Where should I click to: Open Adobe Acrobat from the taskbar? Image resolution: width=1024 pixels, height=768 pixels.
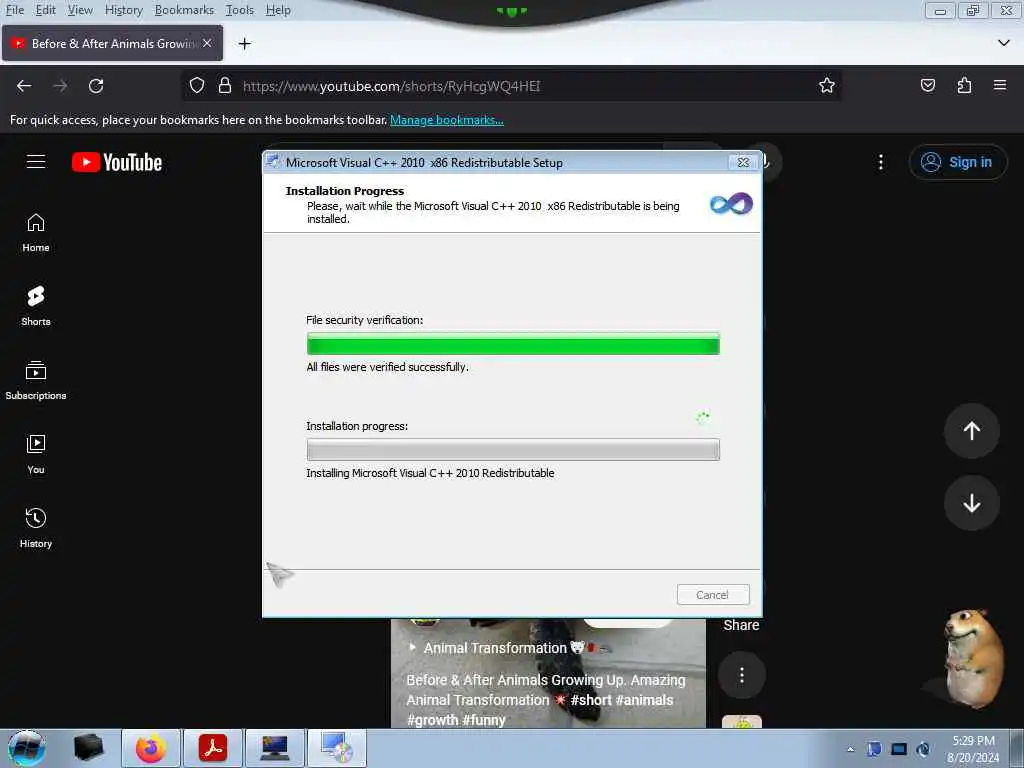[213, 748]
